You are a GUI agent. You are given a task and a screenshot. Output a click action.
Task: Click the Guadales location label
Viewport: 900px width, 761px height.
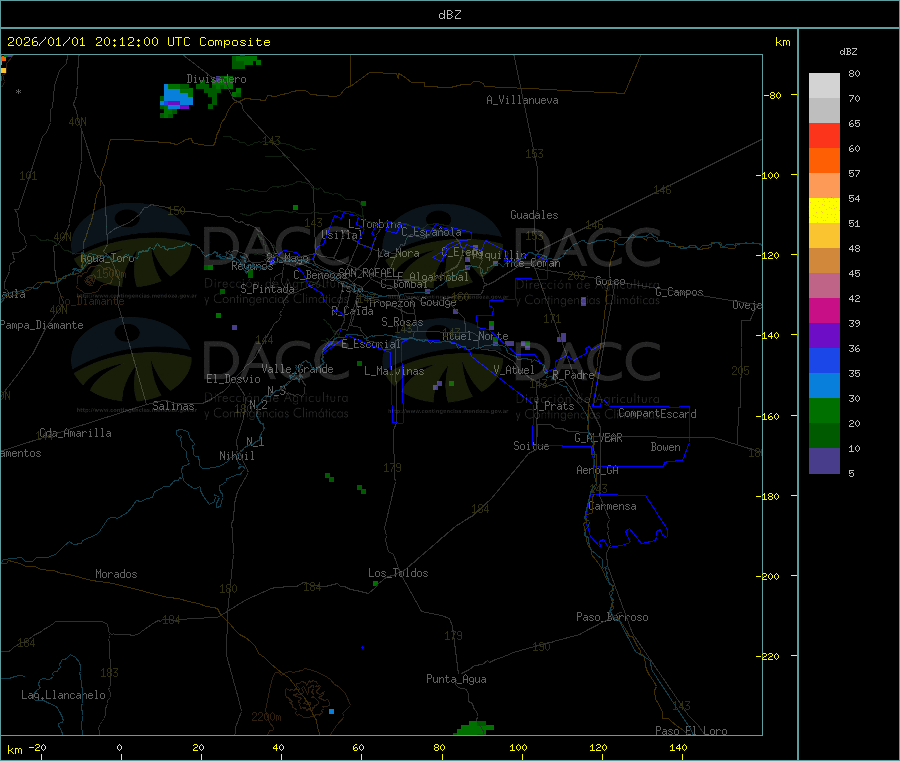coord(534,215)
